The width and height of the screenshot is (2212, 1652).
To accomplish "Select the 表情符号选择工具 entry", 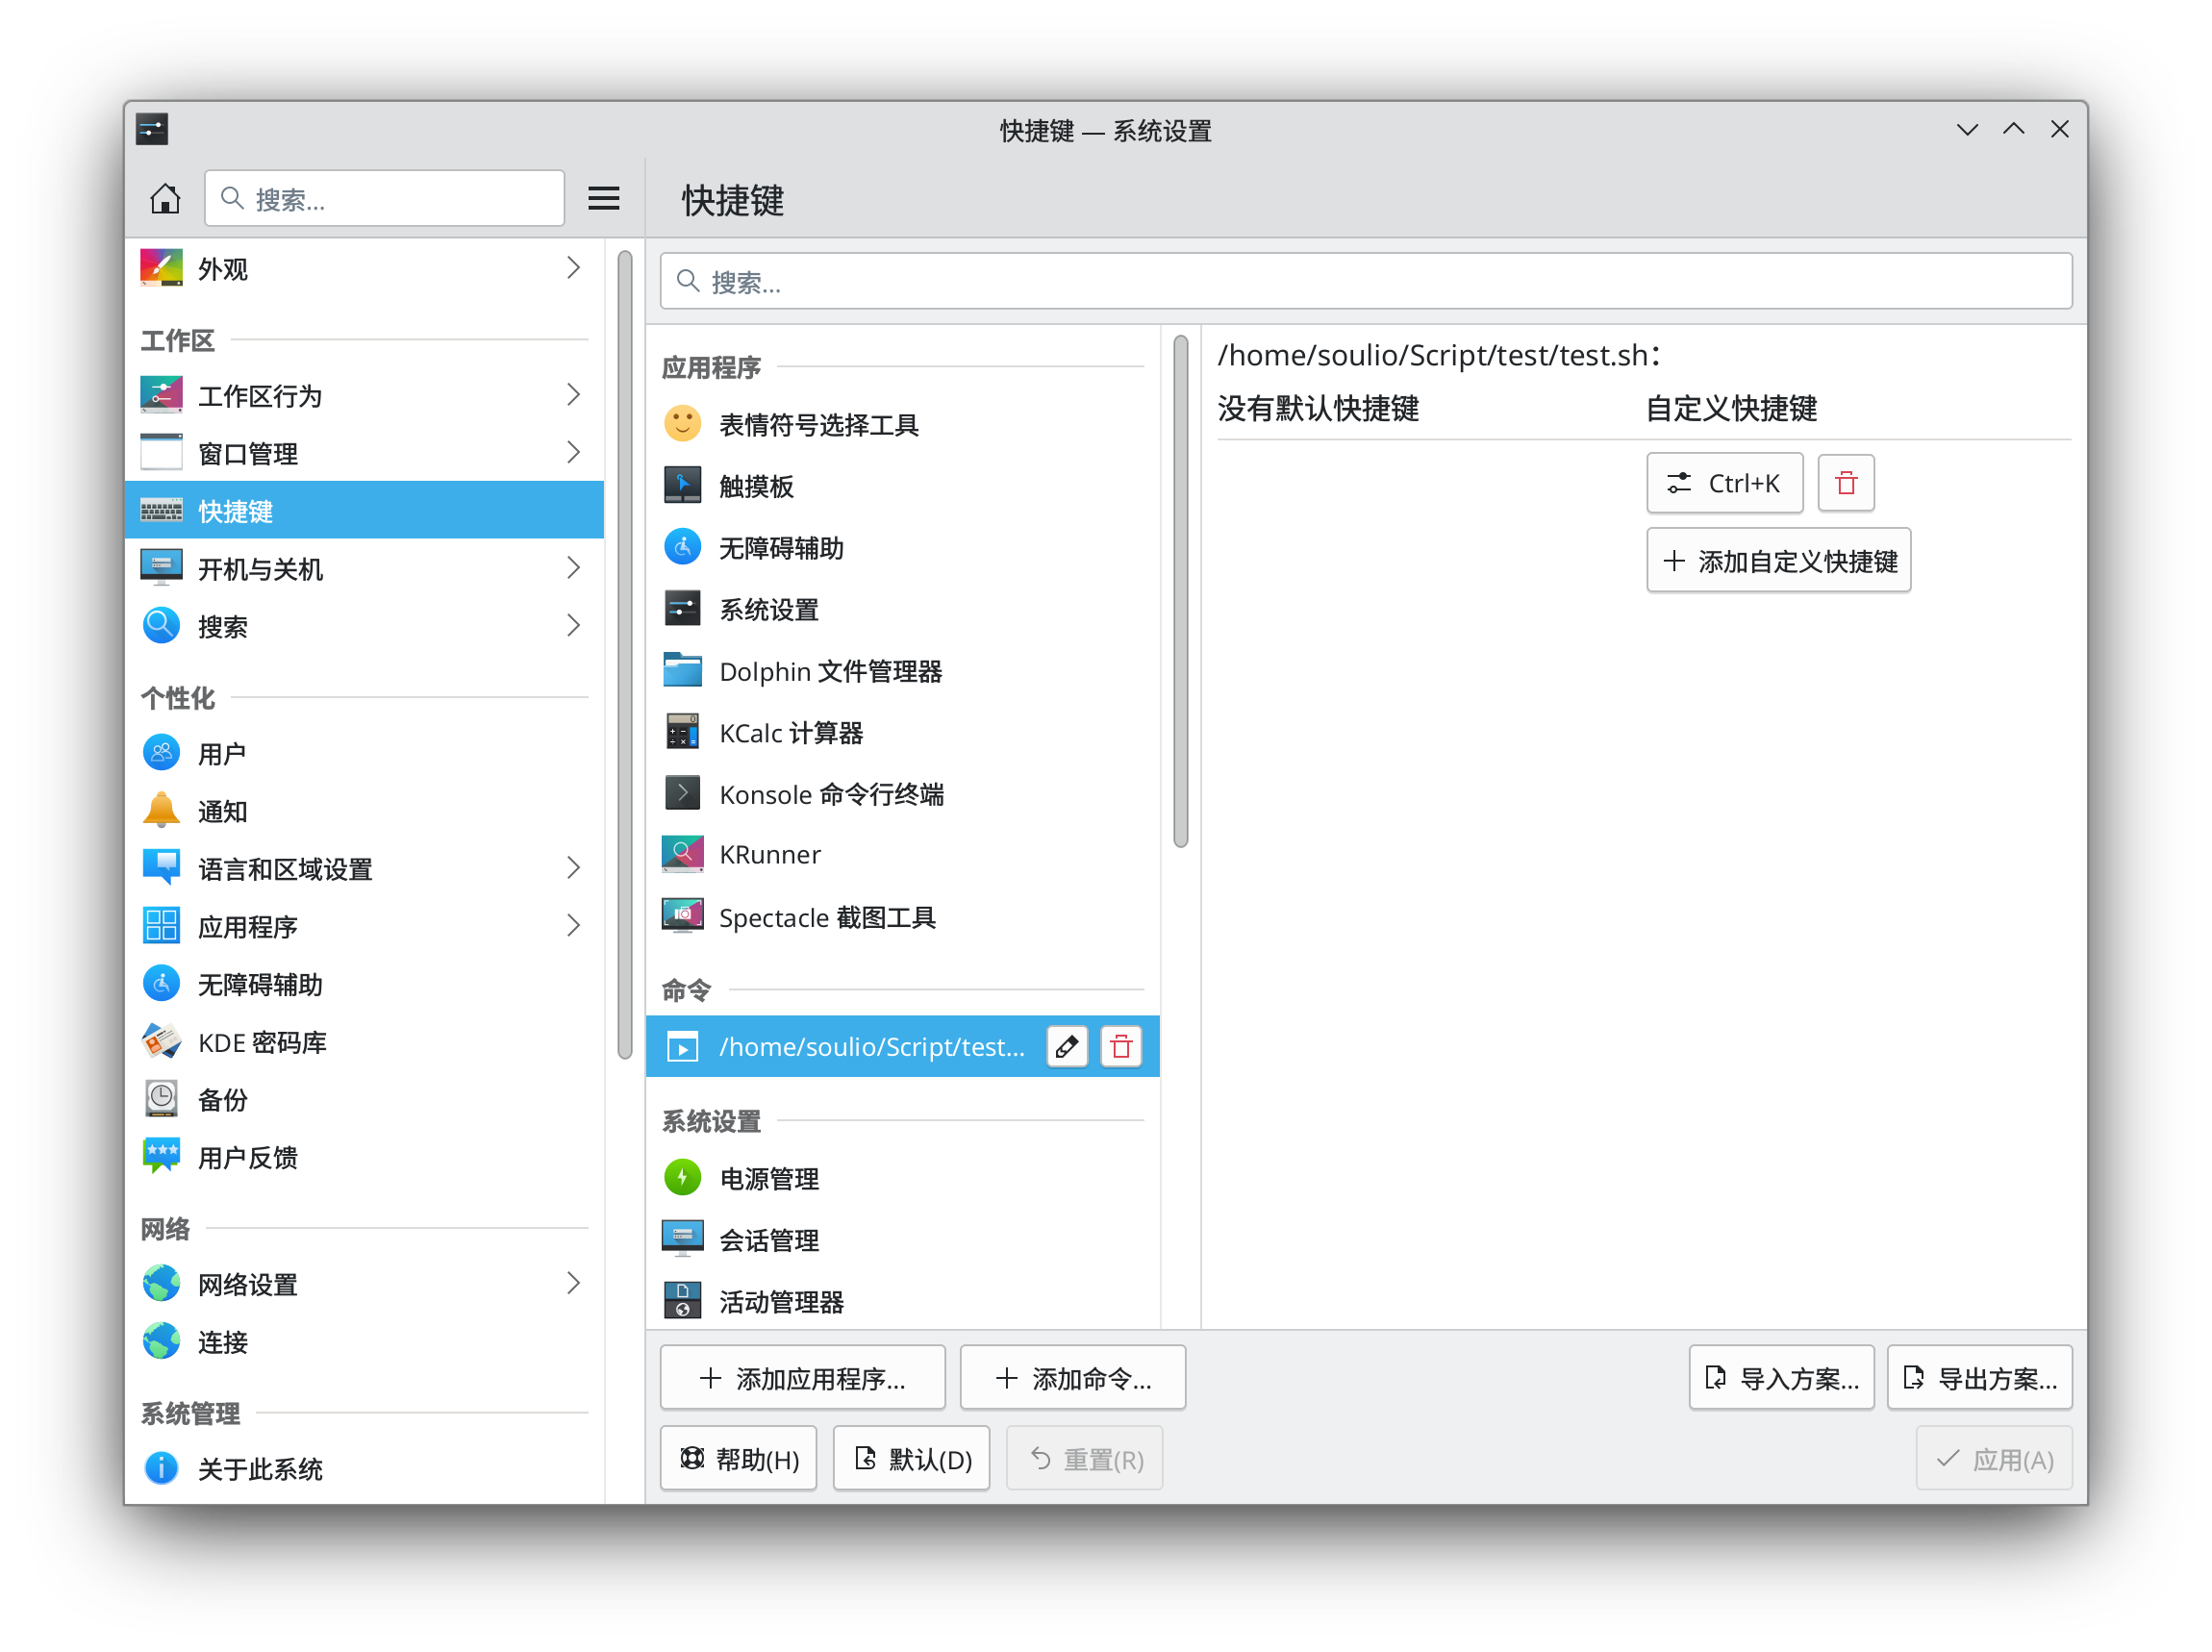I will tap(818, 424).
